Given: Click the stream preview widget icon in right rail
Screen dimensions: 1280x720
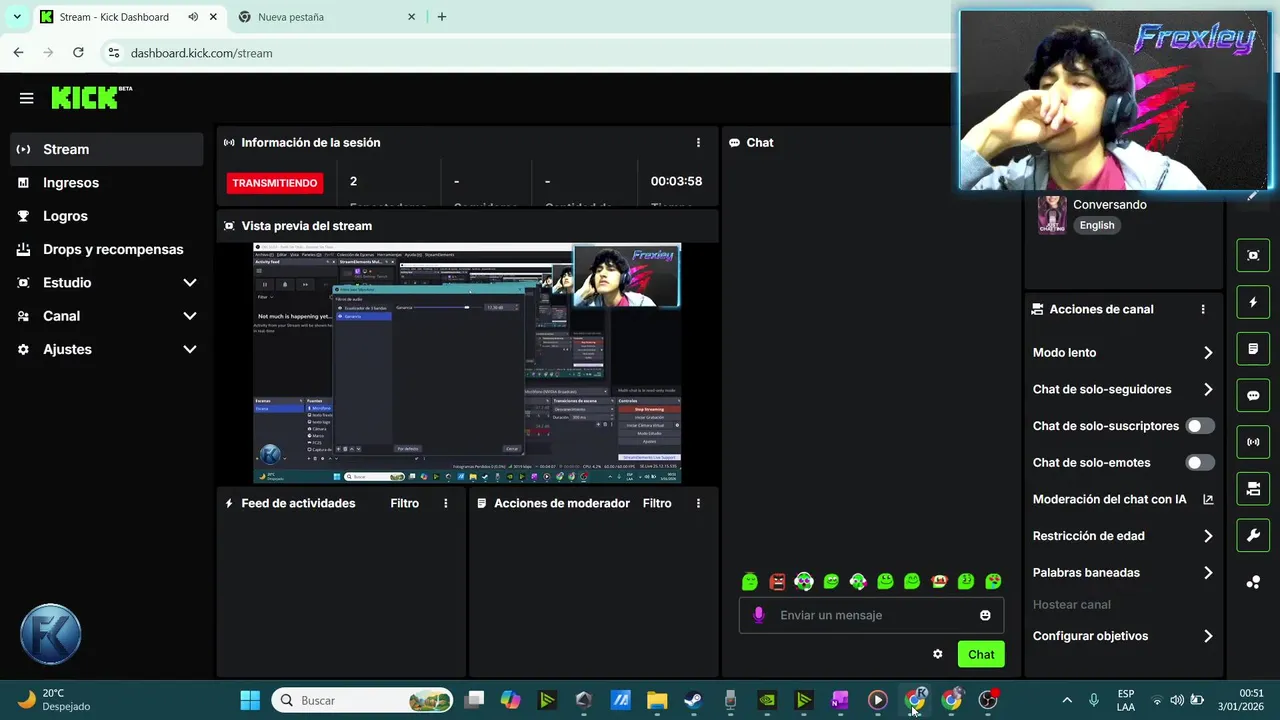Looking at the screenshot, I should 1253,255.
